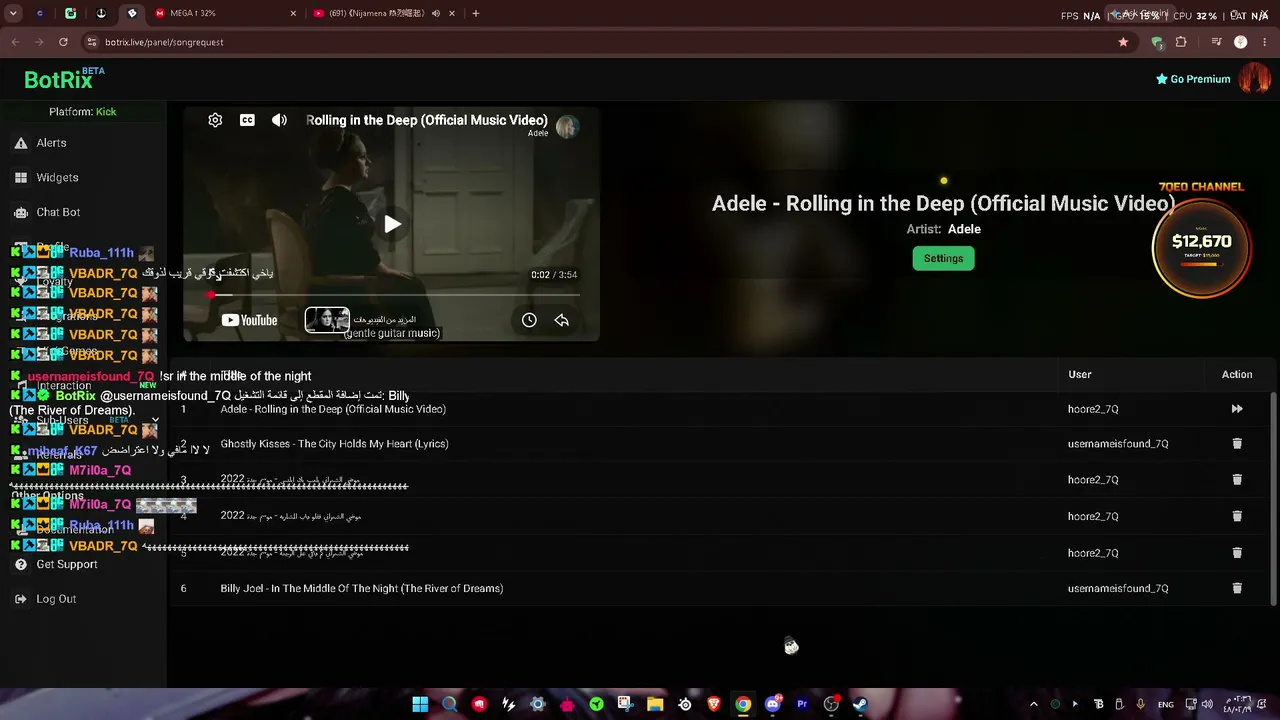This screenshot has width=1280, height=720.
Task: Click the User column header
Action: pyautogui.click(x=1079, y=374)
